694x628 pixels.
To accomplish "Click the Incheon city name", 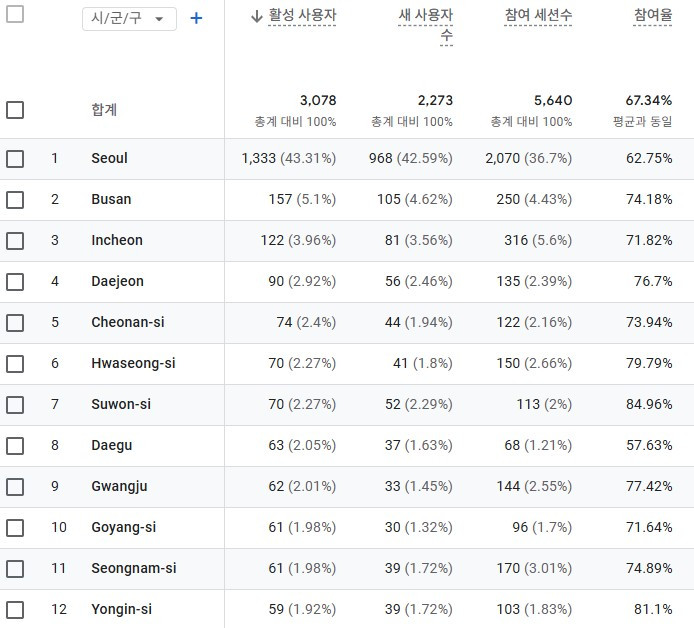I will pos(117,240).
